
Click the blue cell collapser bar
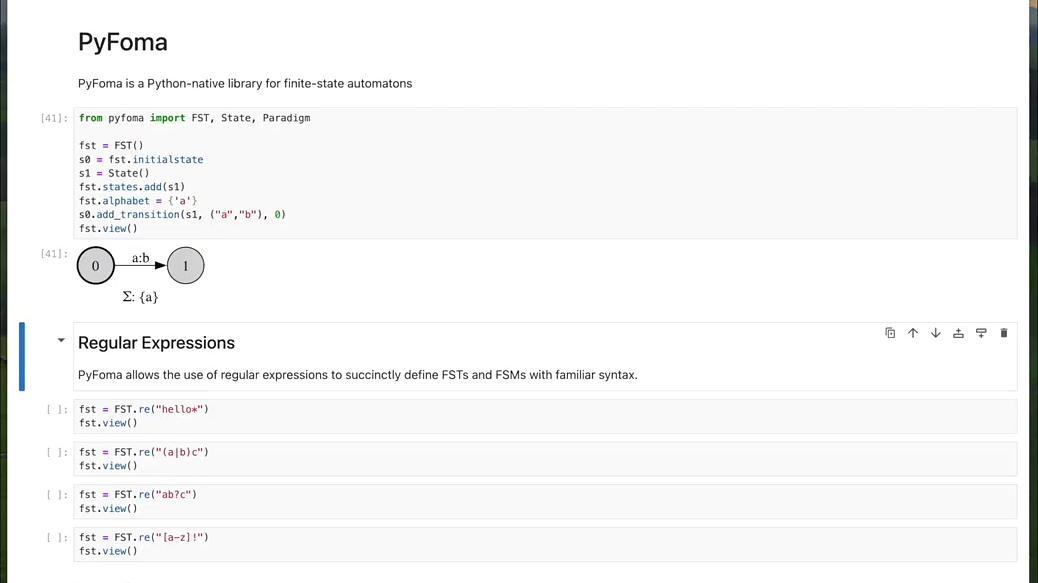click(x=22, y=356)
